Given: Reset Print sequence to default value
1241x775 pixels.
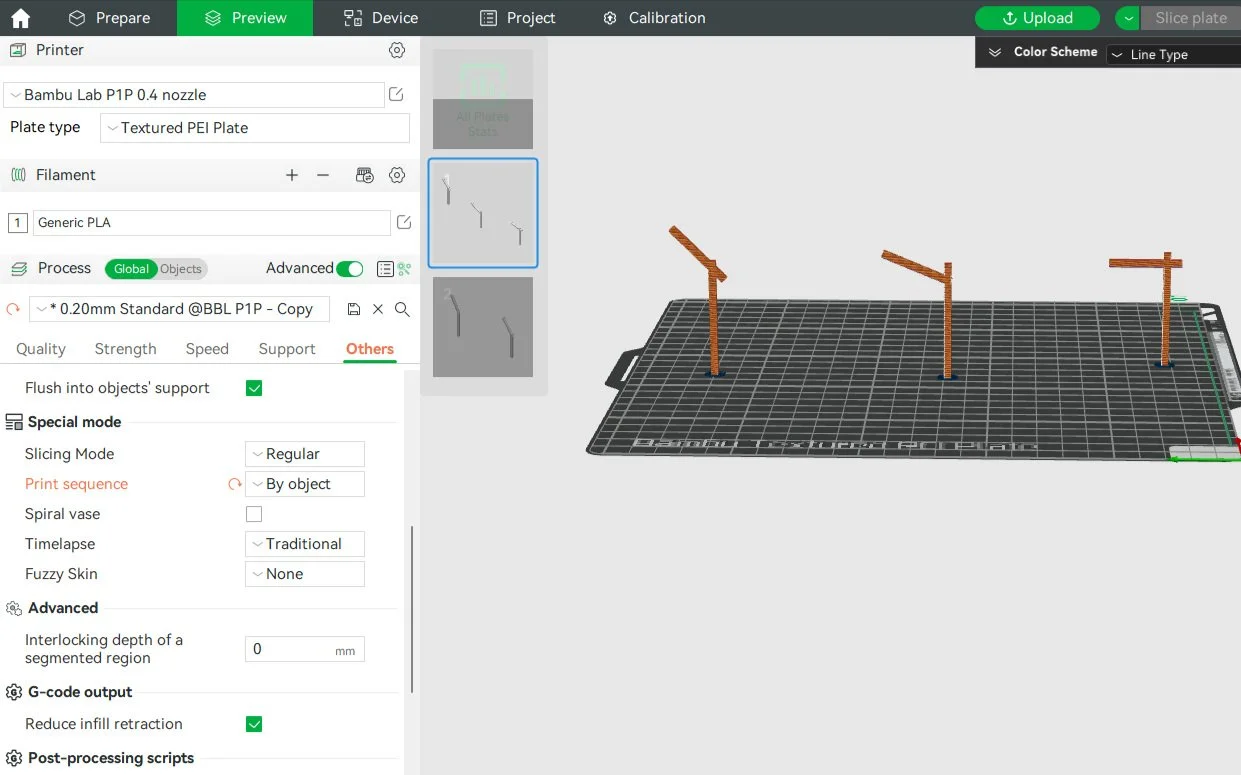Looking at the screenshot, I should click(x=235, y=484).
